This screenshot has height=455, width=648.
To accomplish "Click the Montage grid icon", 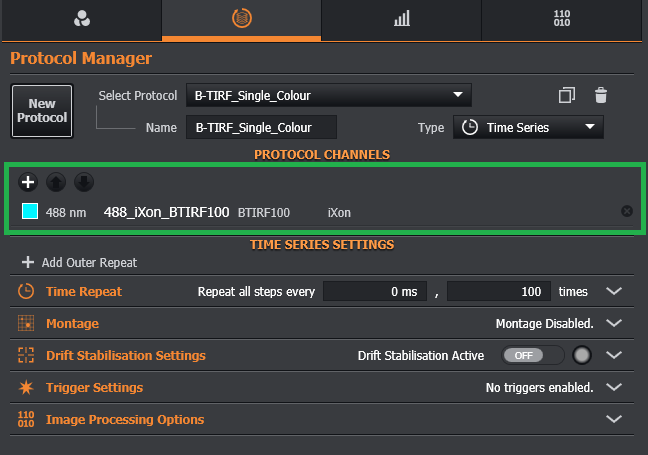I will click(x=26, y=323).
